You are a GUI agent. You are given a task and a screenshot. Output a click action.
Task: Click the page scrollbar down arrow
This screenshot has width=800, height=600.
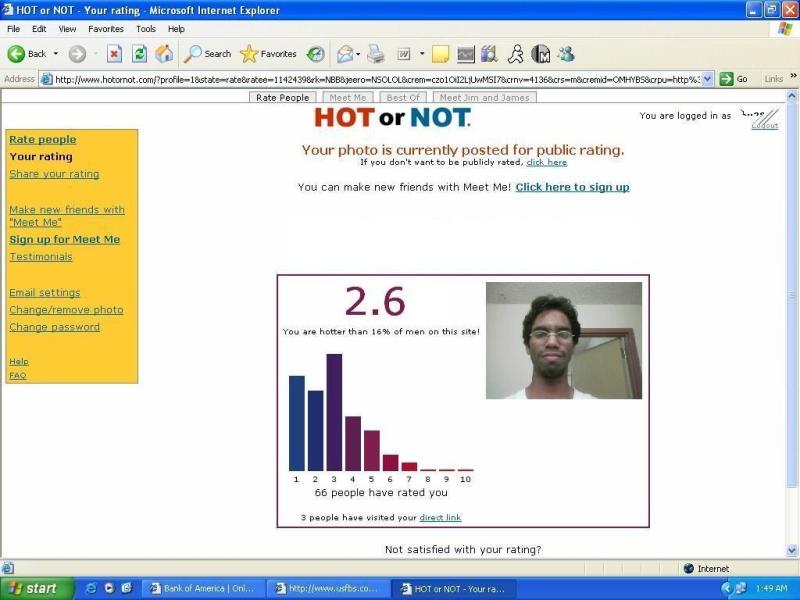[x=792, y=551]
